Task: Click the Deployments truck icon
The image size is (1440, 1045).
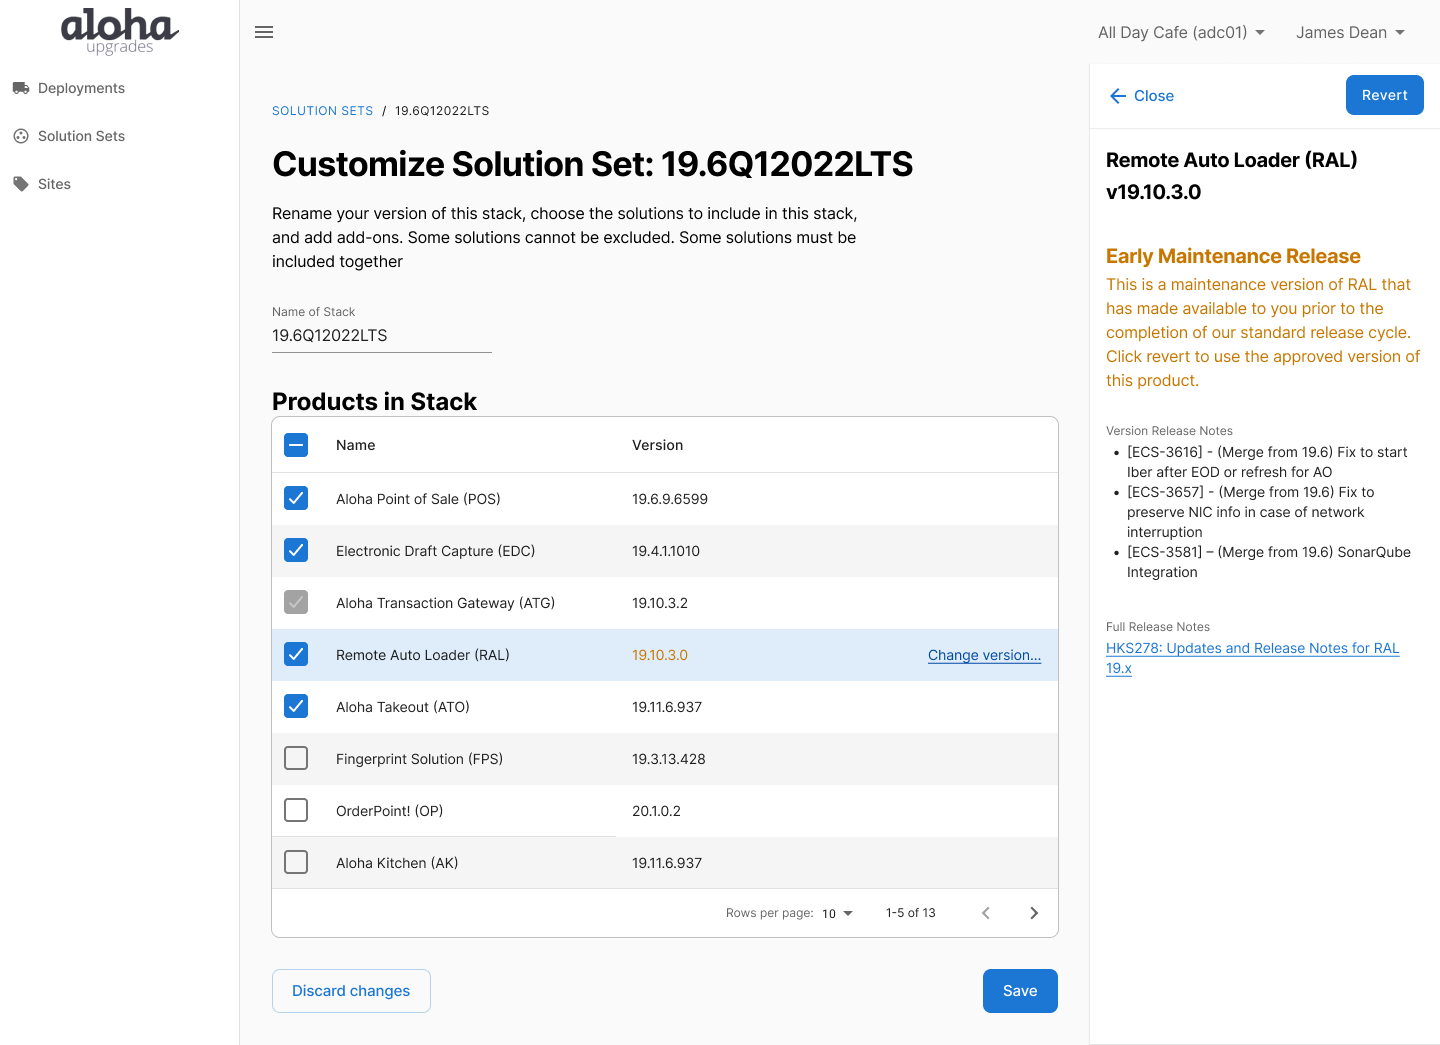Action: coord(21,88)
